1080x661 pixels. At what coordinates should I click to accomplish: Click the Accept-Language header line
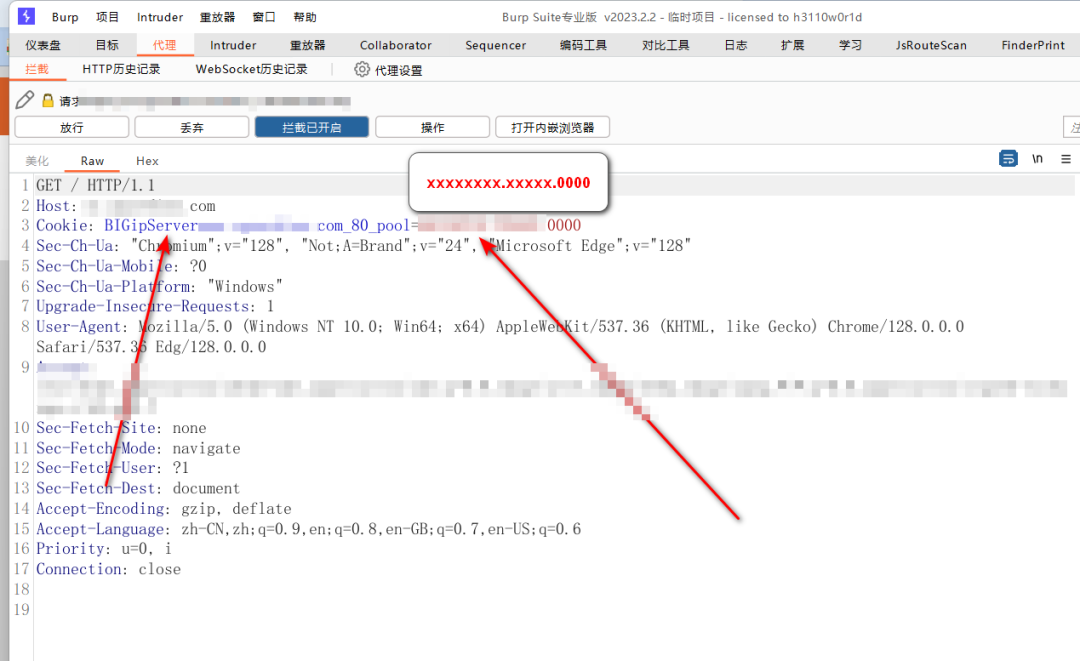[x=309, y=529]
